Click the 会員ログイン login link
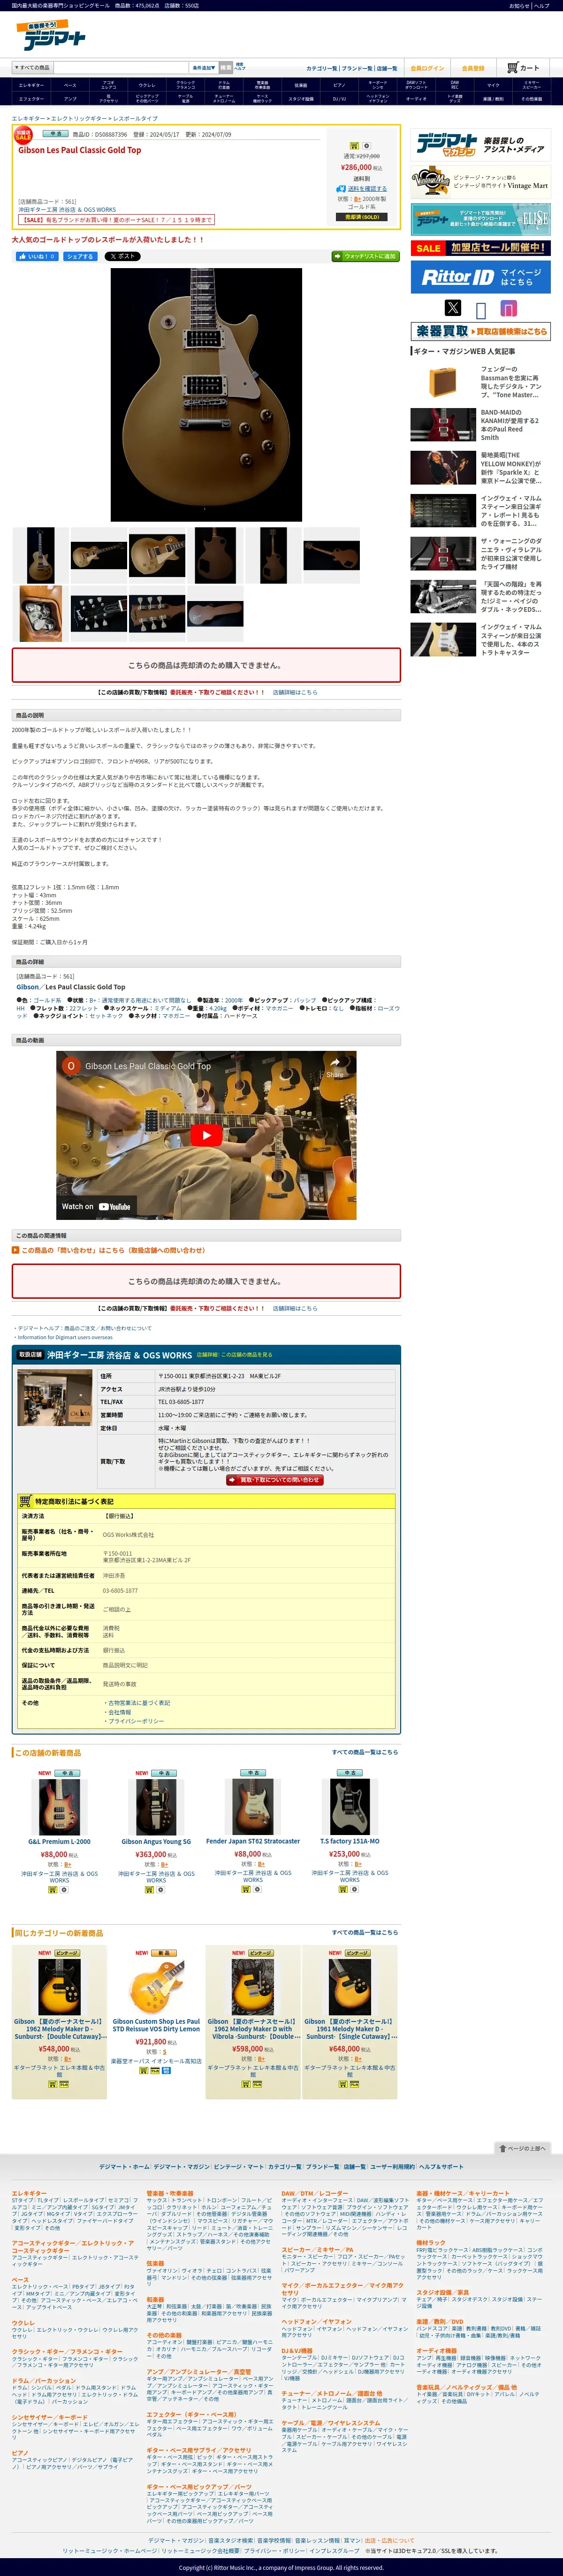The height and width of the screenshot is (2576, 563). [x=427, y=68]
